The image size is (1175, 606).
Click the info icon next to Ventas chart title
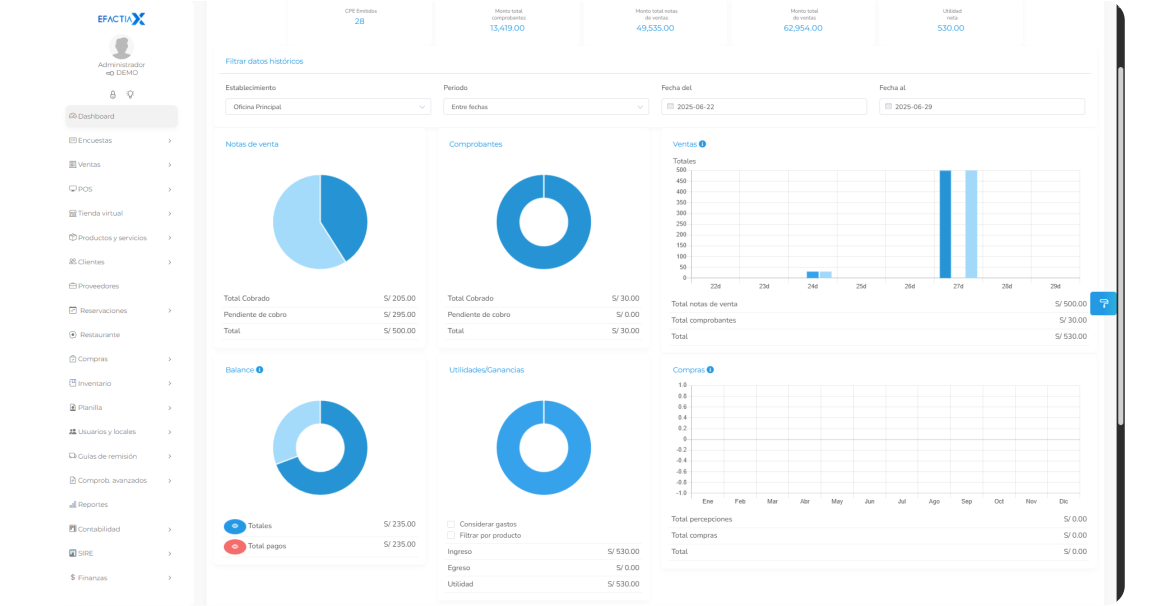[702, 144]
